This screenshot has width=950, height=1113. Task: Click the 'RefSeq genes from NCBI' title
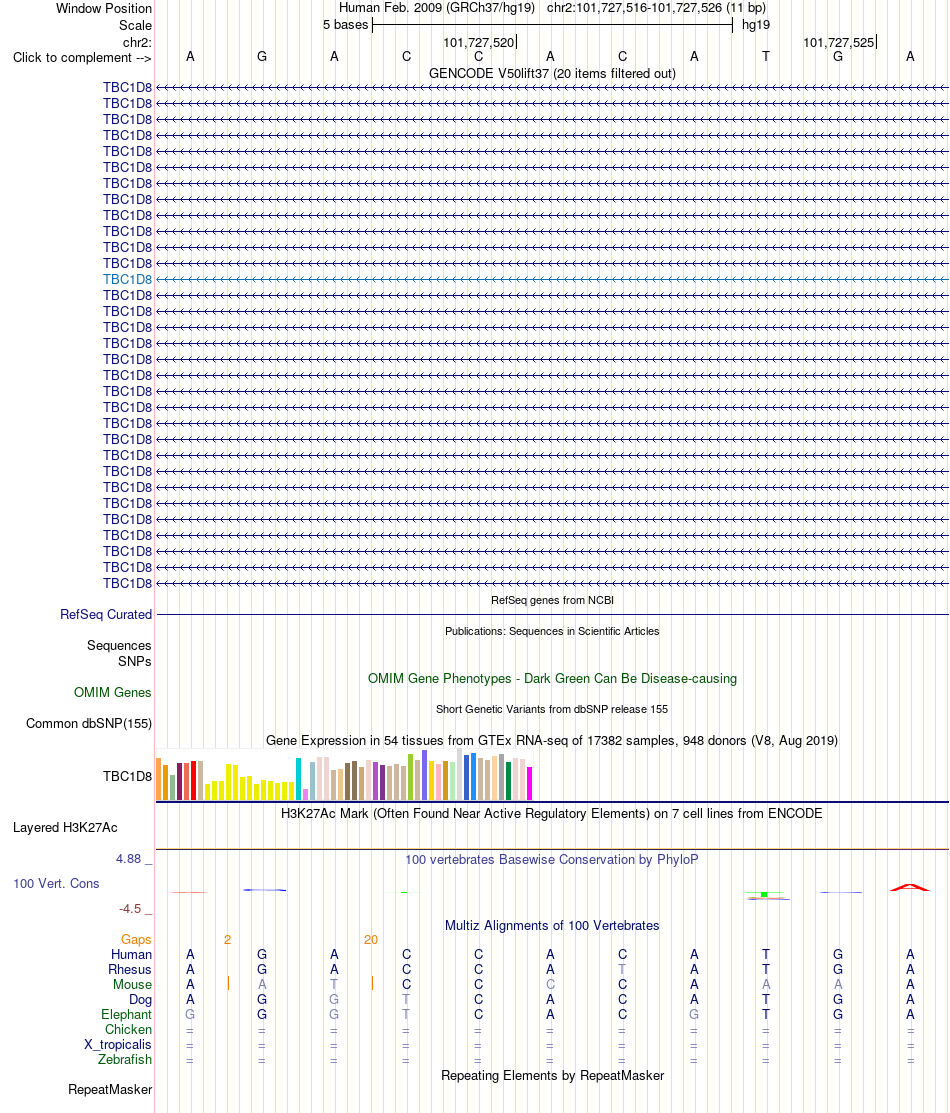pos(552,601)
